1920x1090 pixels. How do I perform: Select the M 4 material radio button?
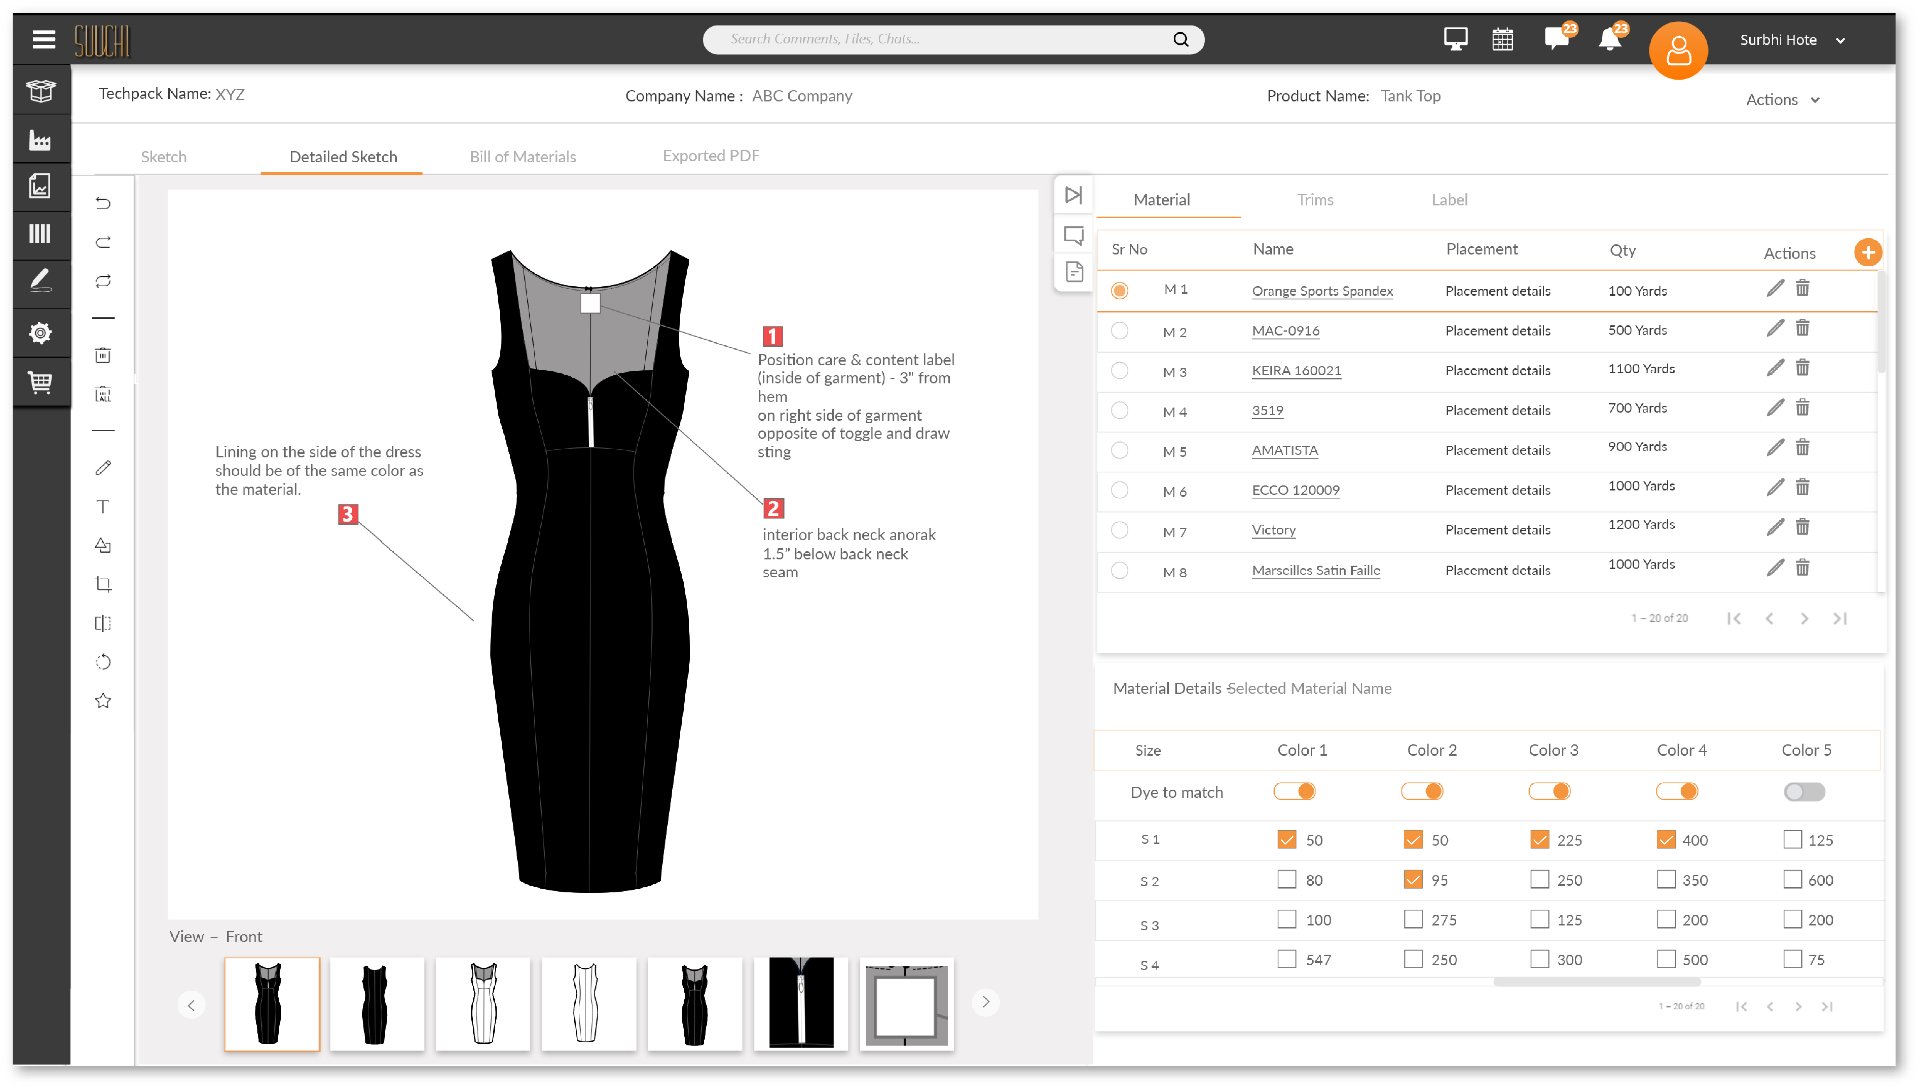[x=1120, y=410]
